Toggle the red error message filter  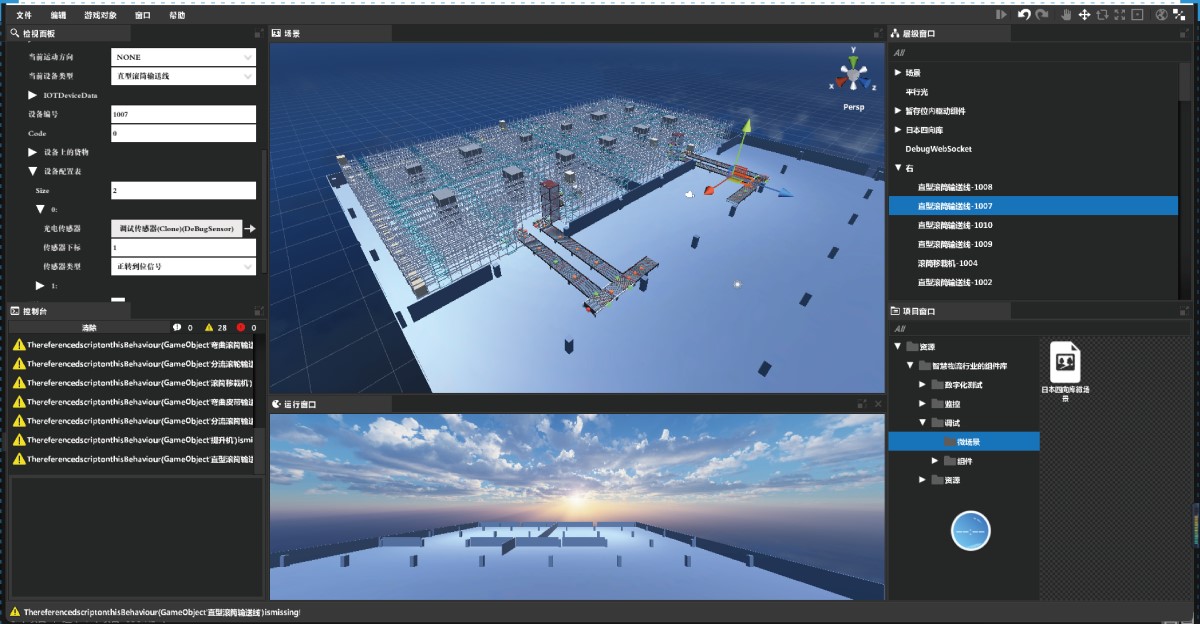pyautogui.click(x=246, y=327)
